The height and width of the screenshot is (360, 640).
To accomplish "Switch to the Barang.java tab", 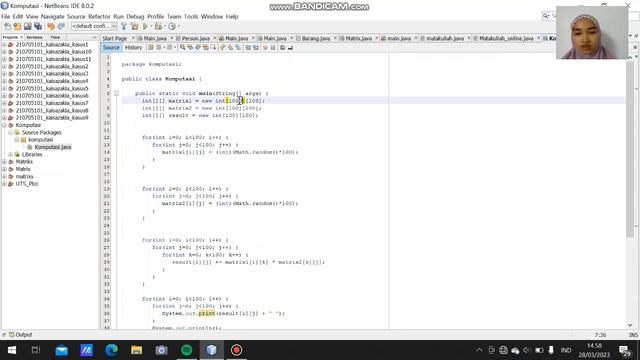I will 316,38.
